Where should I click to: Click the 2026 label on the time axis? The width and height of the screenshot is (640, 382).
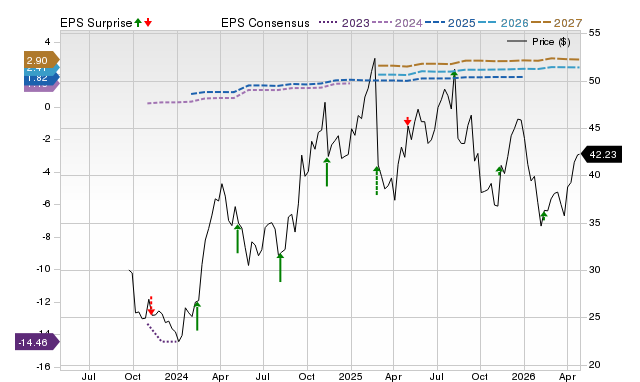coord(524,376)
